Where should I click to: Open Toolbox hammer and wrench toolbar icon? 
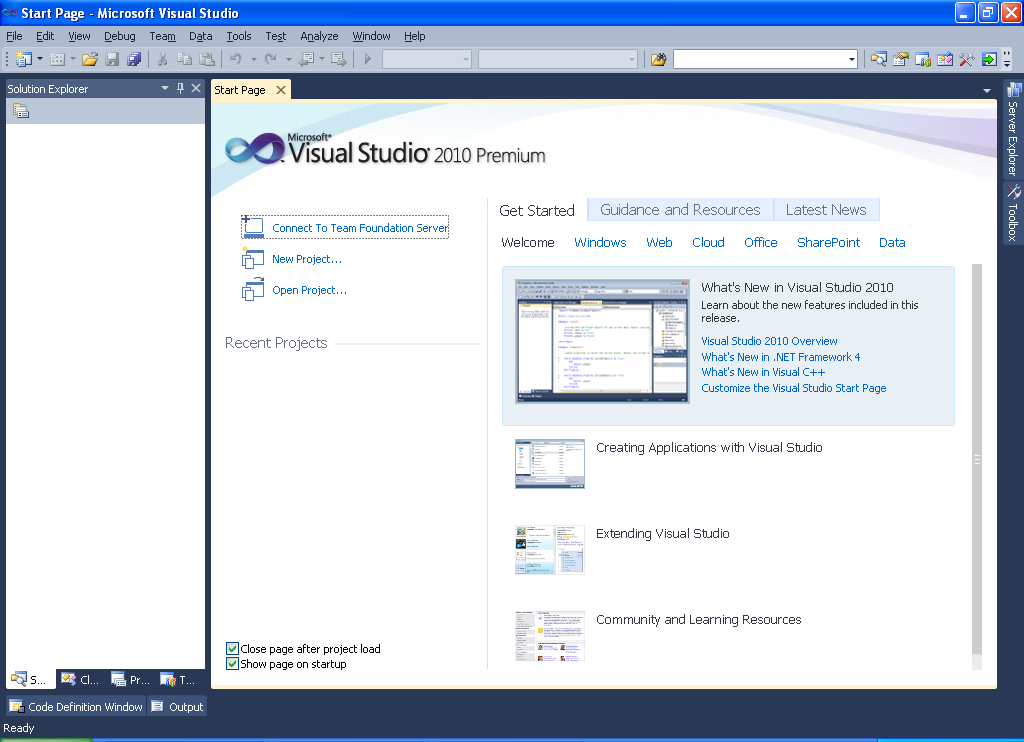967,59
